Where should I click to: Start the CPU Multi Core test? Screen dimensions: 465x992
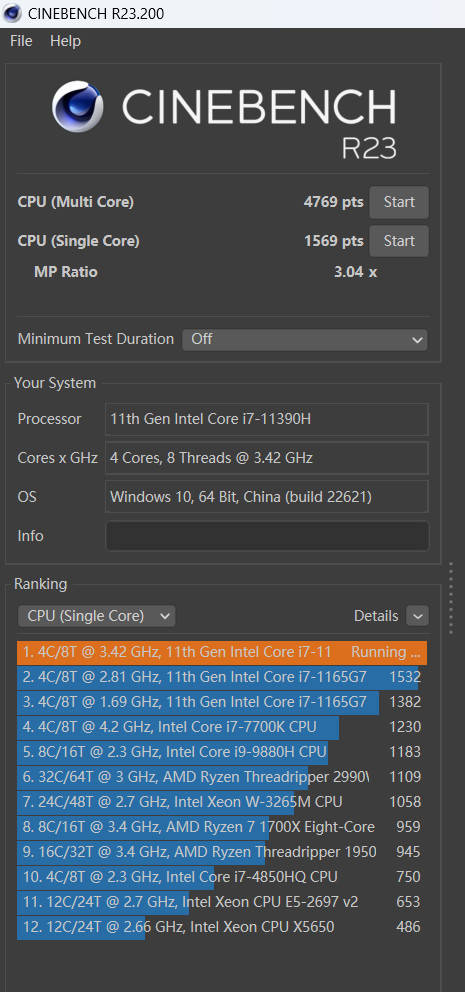[399, 202]
